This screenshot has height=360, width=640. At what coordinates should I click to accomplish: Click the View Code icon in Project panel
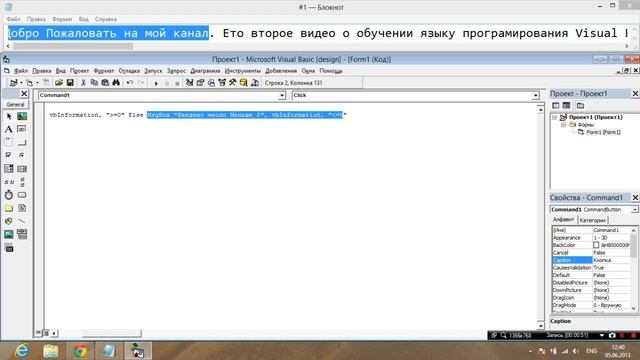point(556,106)
